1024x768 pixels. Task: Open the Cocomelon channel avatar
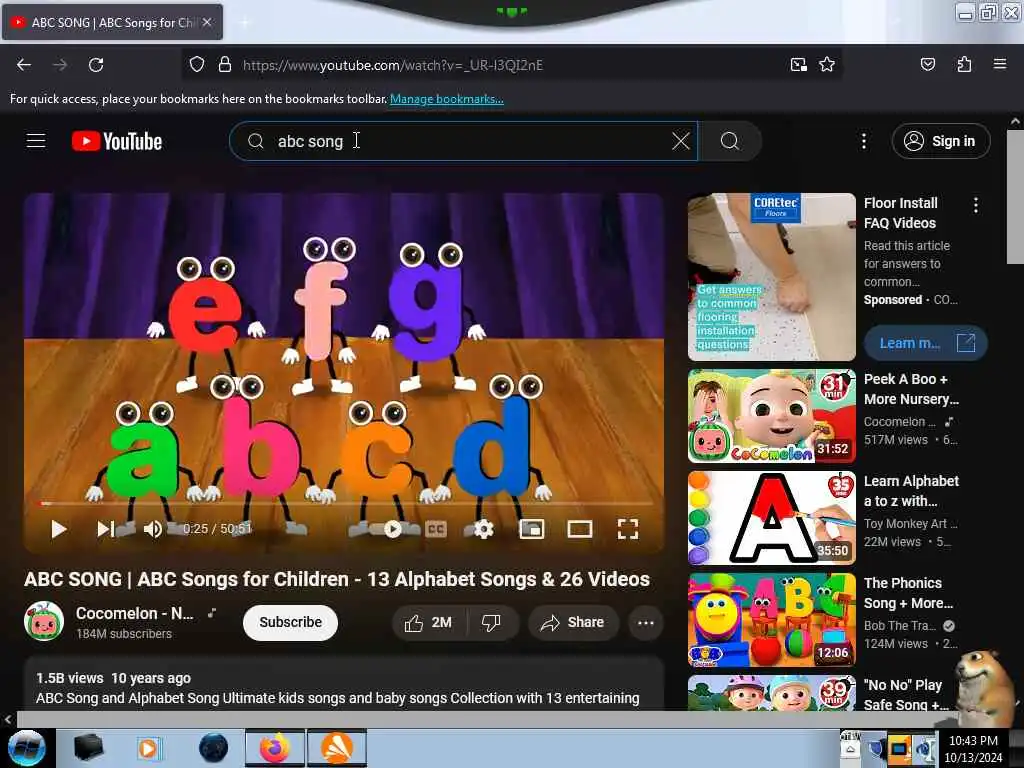click(x=44, y=621)
